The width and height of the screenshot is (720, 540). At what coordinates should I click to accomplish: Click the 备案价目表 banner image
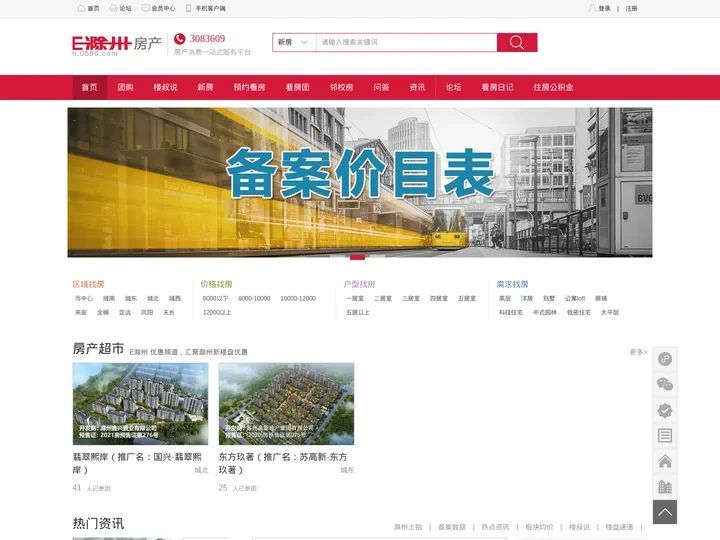360,182
